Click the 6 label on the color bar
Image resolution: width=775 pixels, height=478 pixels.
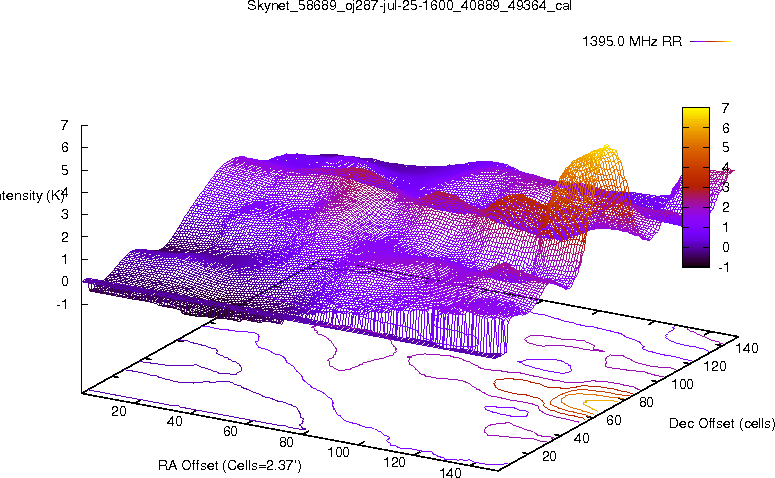tap(725, 128)
